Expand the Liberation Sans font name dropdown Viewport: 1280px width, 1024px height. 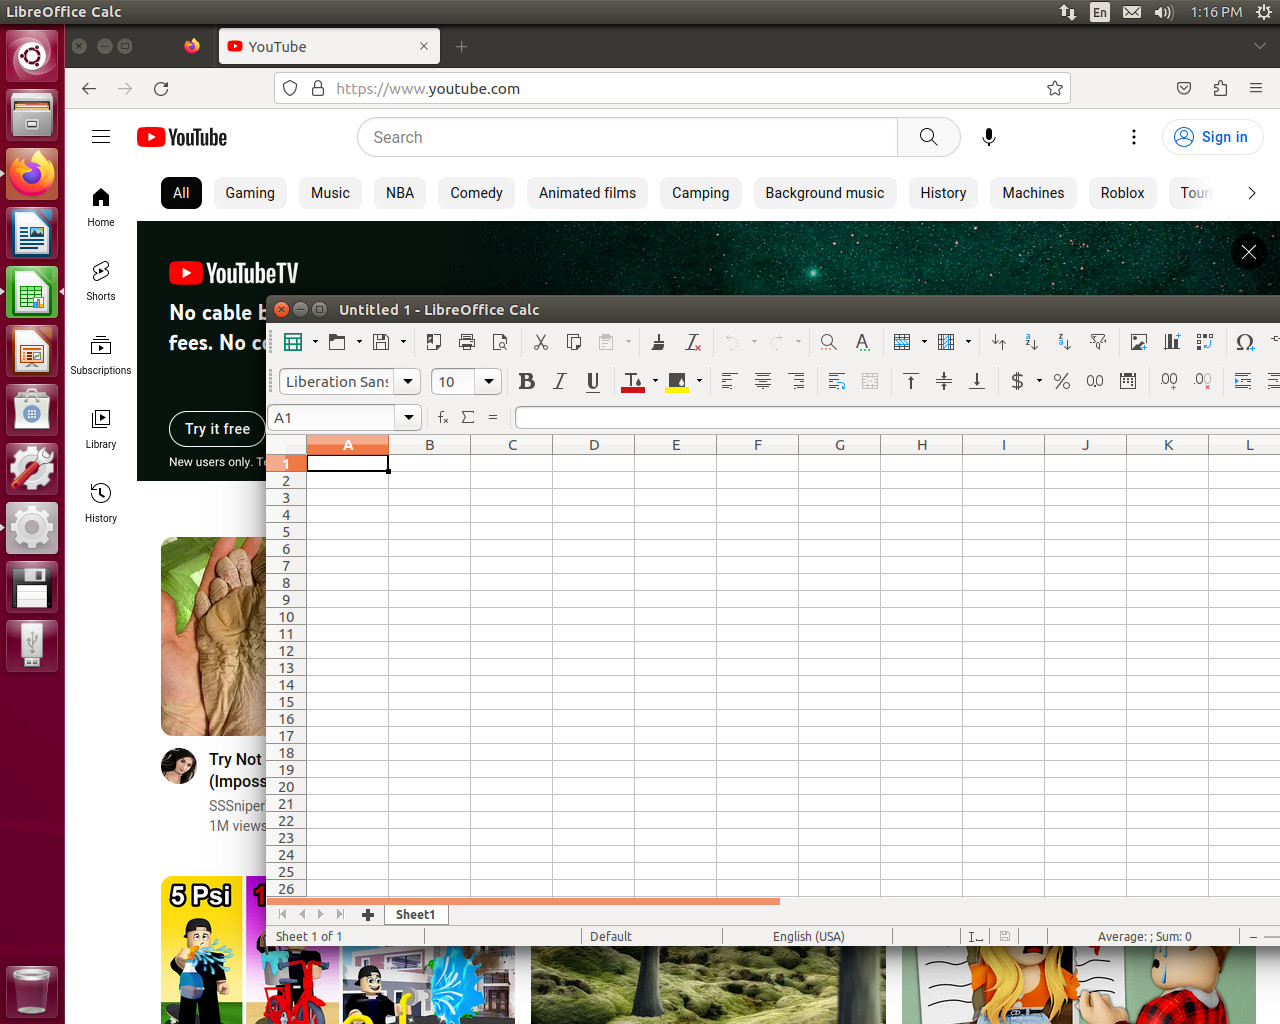408,381
